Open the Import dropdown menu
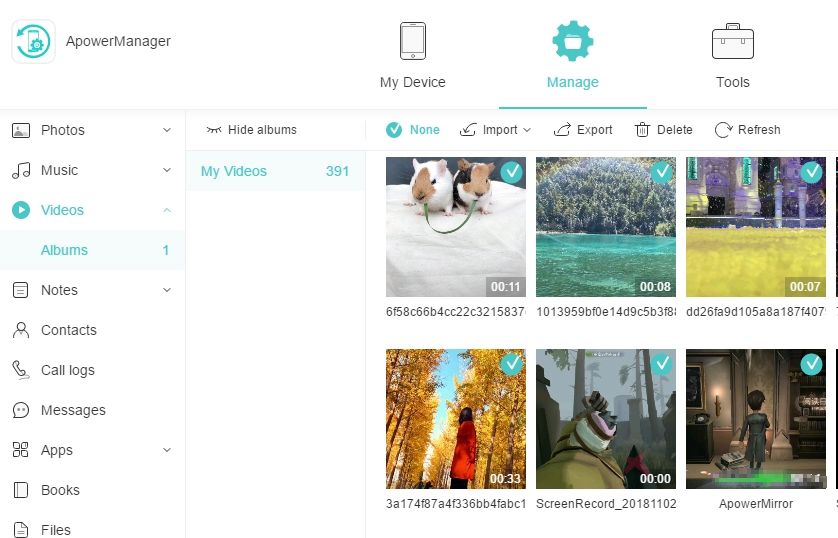 [x=496, y=130]
